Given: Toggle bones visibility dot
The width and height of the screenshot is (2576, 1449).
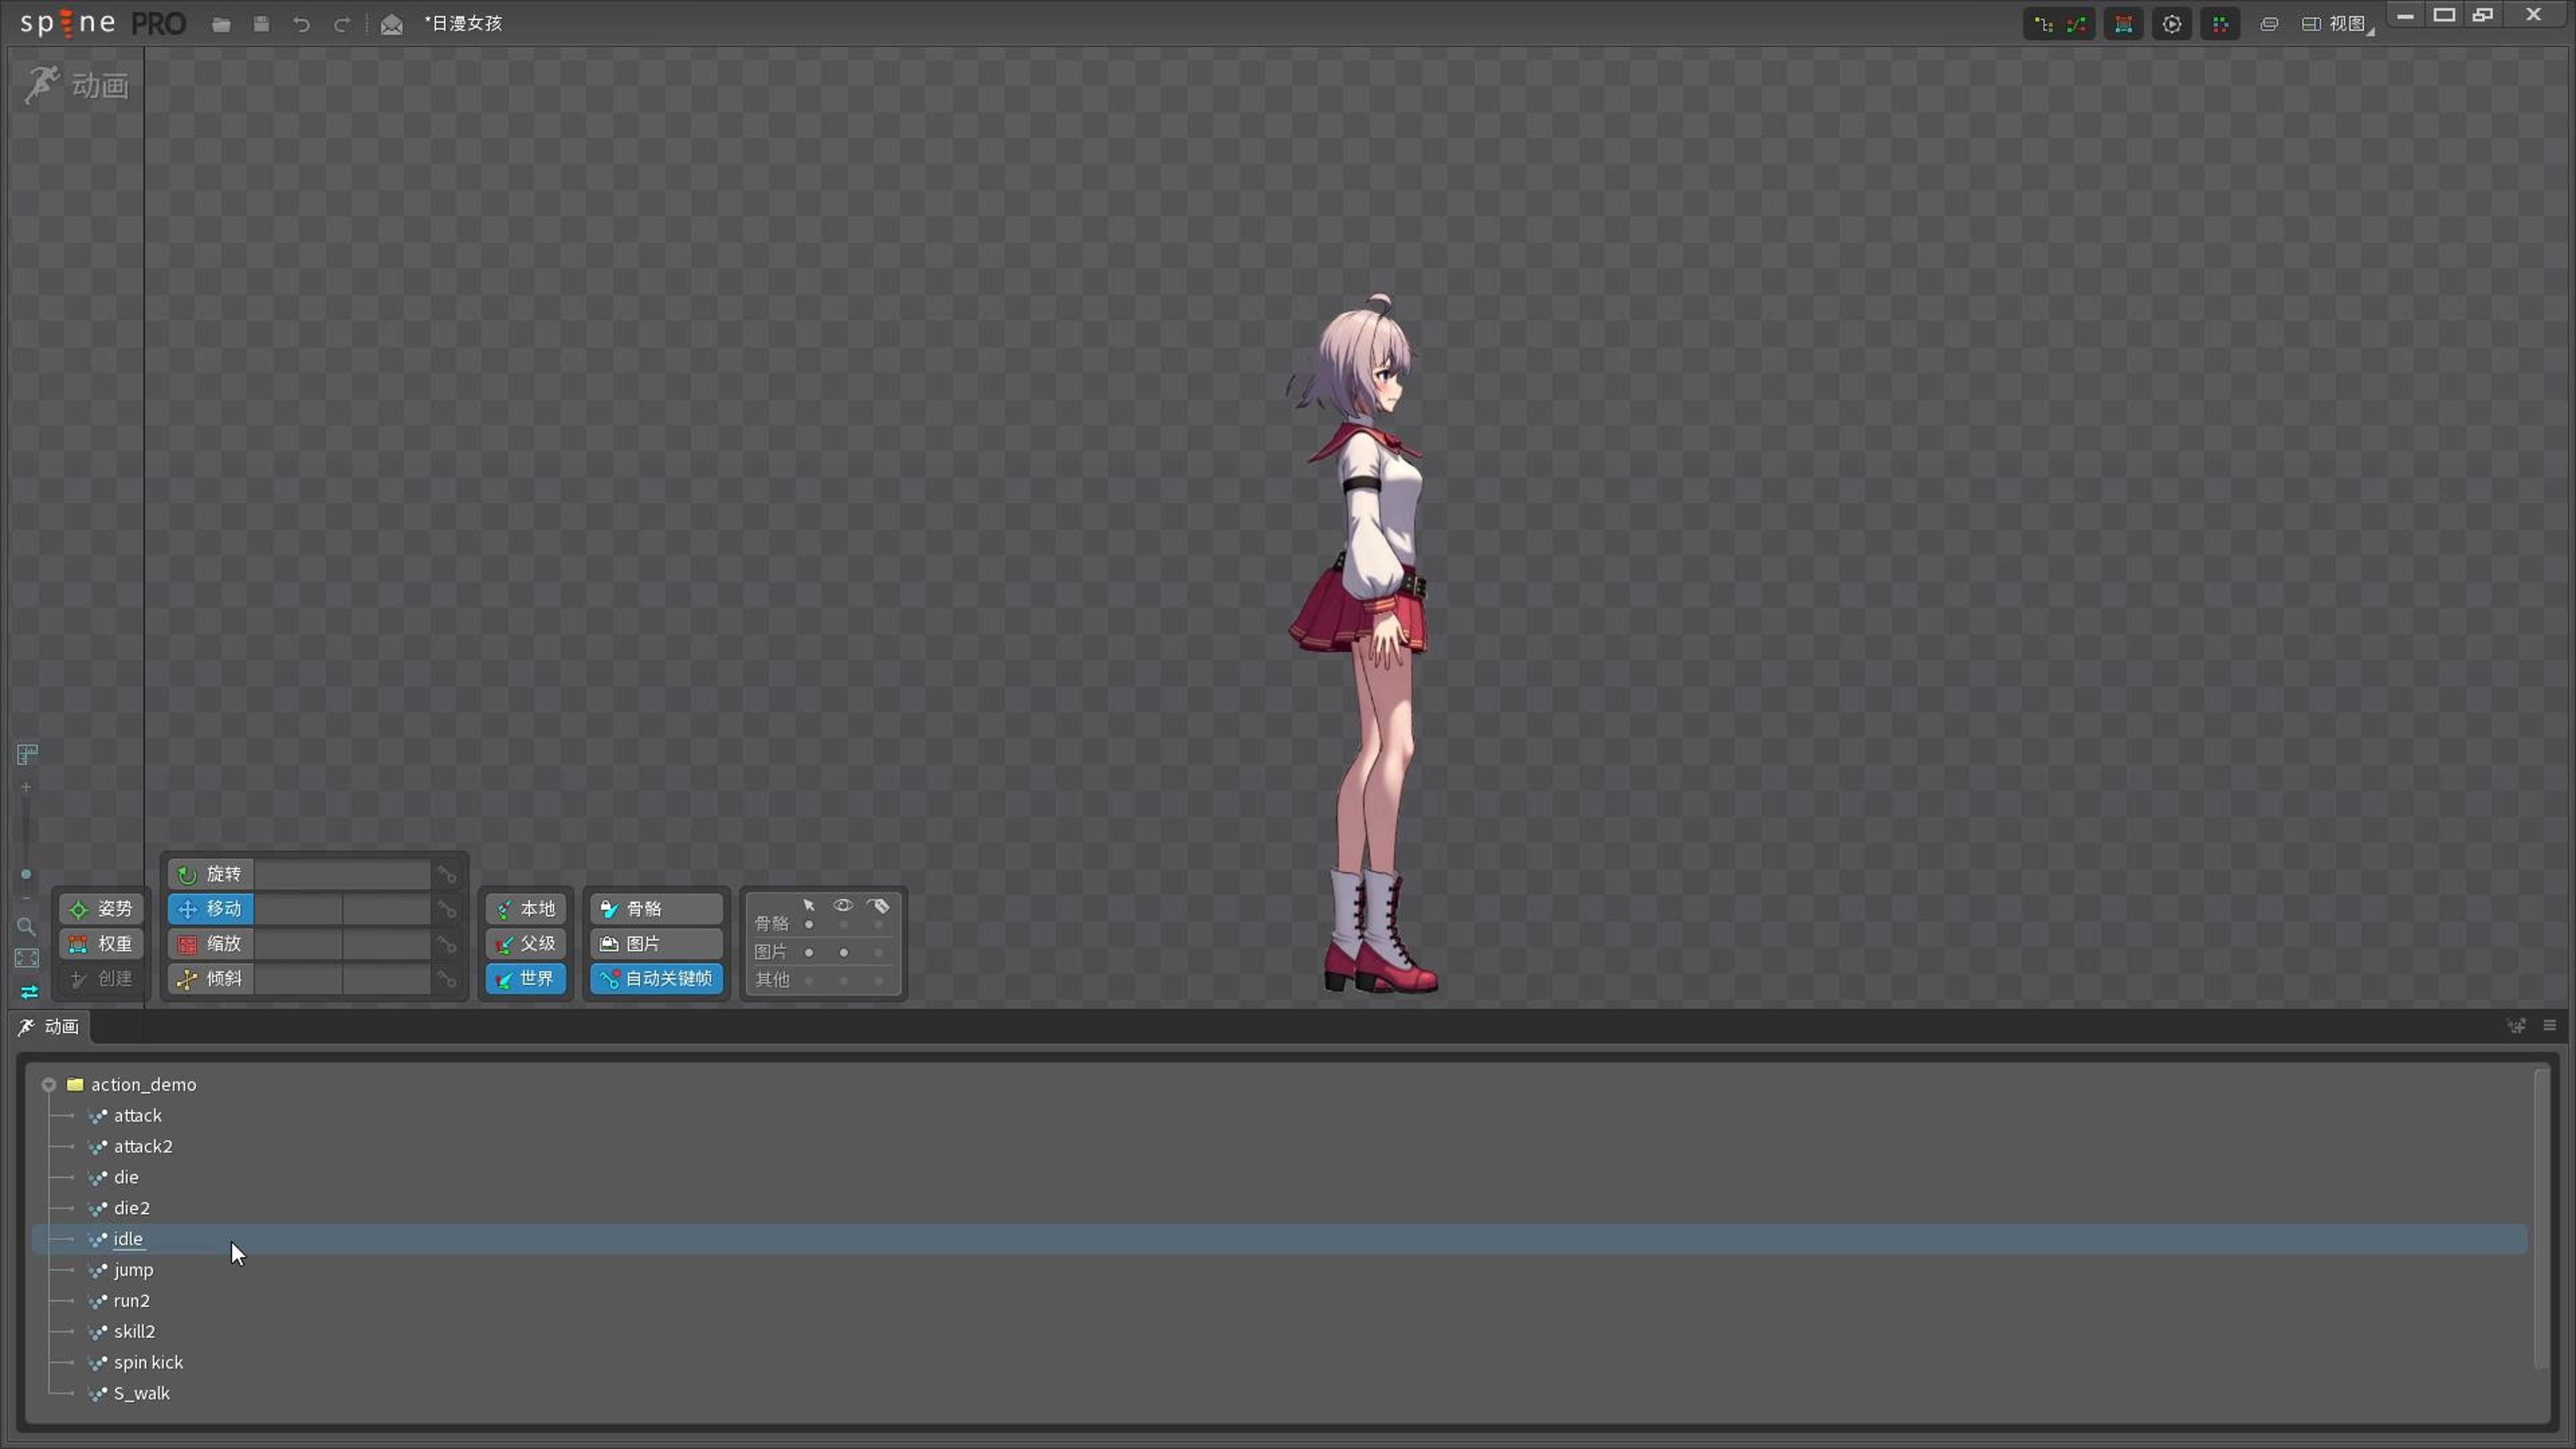Looking at the screenshot, I should pyautogui.click(x=844, y=925).
